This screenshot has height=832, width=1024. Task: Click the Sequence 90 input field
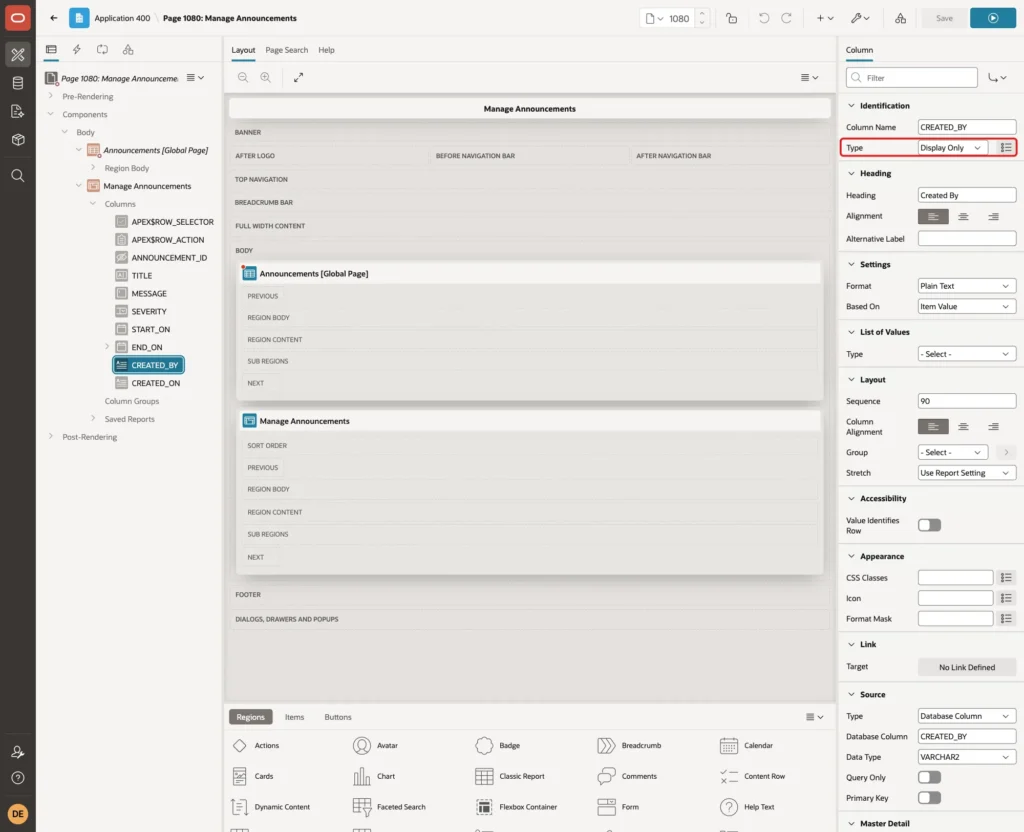point(967,401)
